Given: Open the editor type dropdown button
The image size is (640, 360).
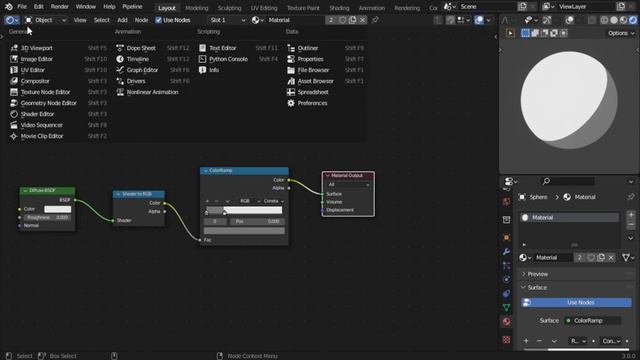Looking at the screenshot, I should 12,20.
